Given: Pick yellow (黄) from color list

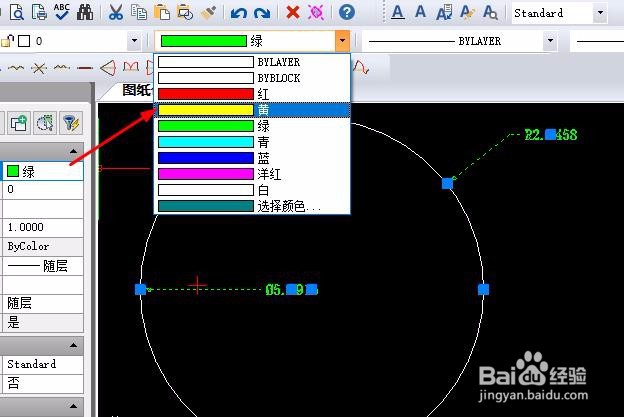Looking at the screenshot, I should tap(252, 110).
